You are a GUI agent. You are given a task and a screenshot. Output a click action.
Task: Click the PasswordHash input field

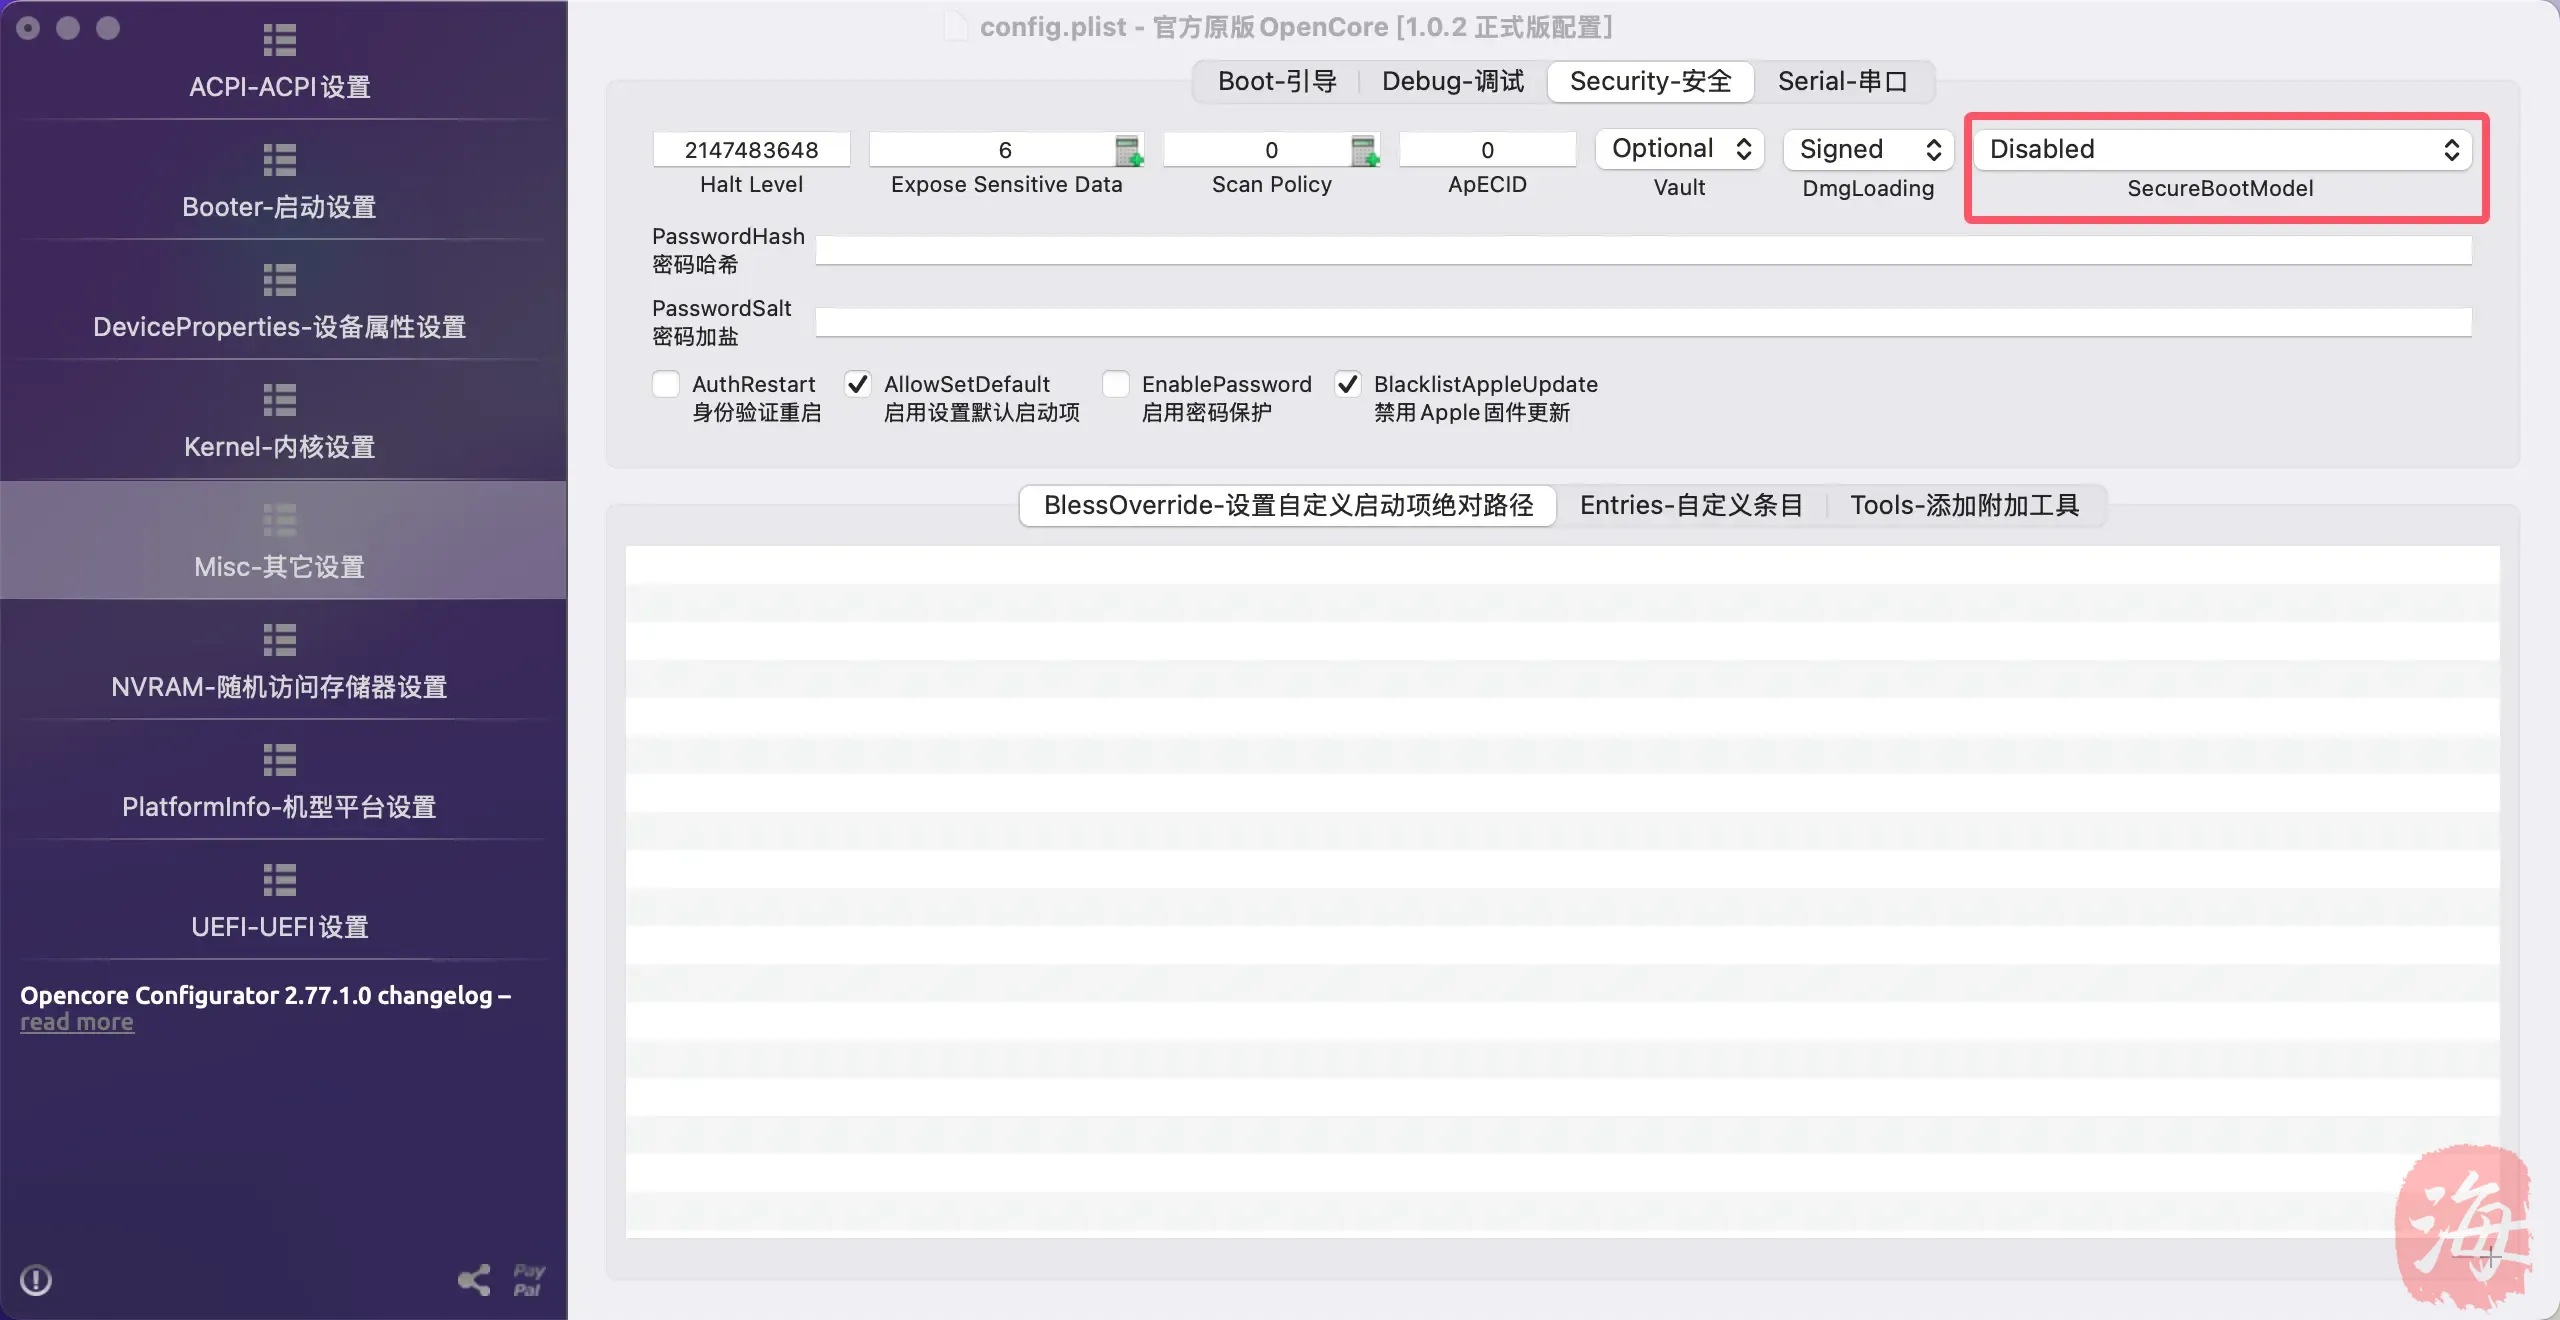(1642, 250)
